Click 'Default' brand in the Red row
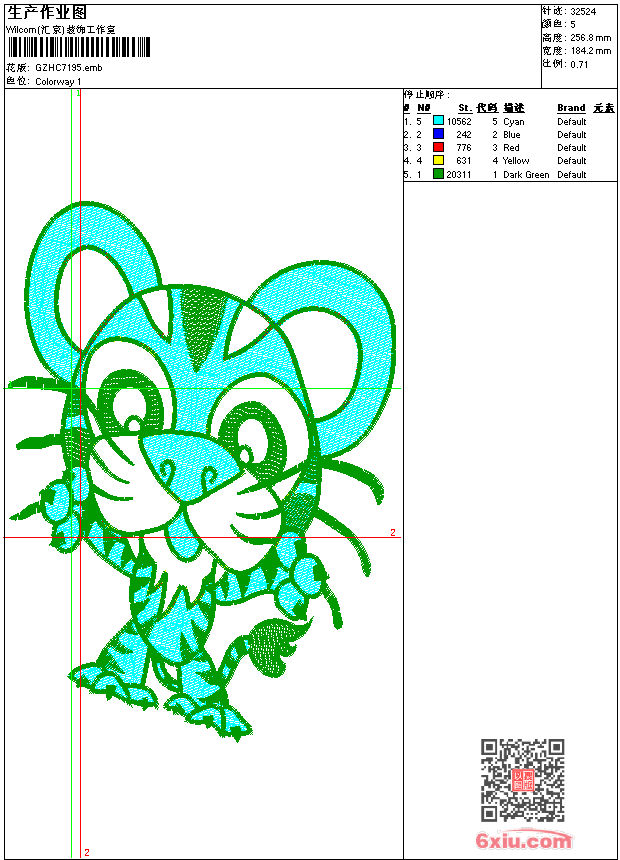 pos(572,148)
